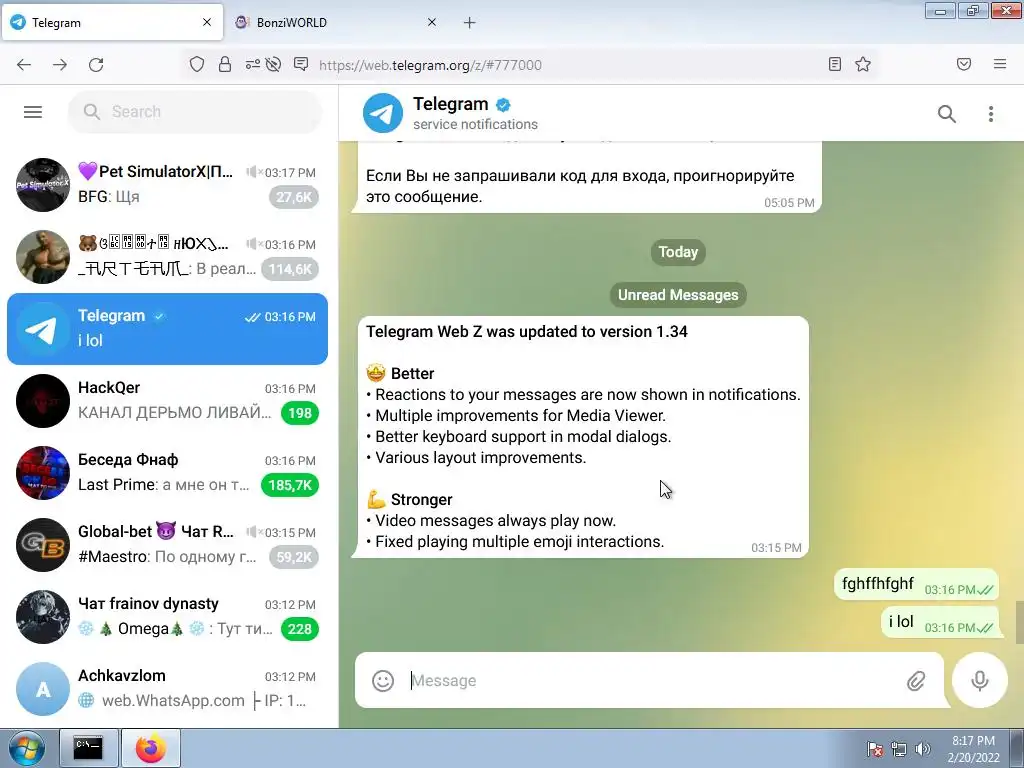1024x768 pixels.
Task: Click Беседа Фнаф chat avatar
Action: click(43, 473)
